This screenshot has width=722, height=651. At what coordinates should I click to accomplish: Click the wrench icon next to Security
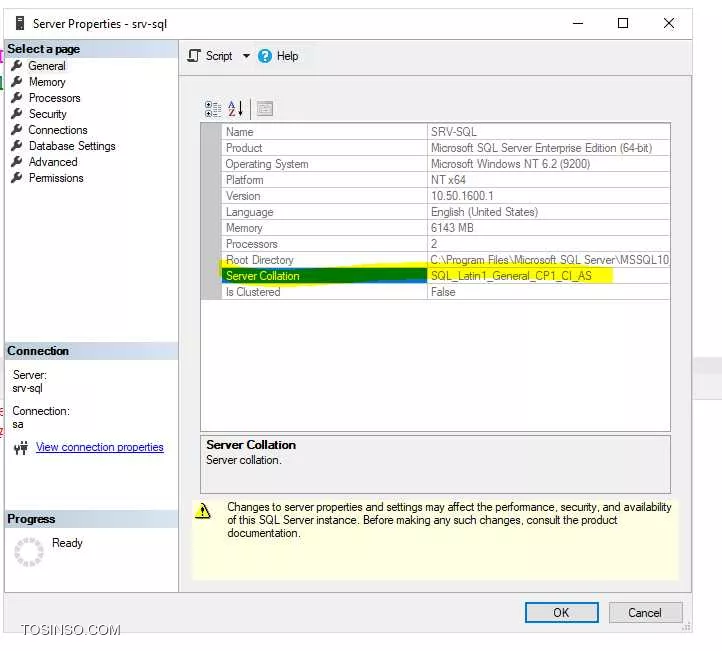click(x=17, y=113)
